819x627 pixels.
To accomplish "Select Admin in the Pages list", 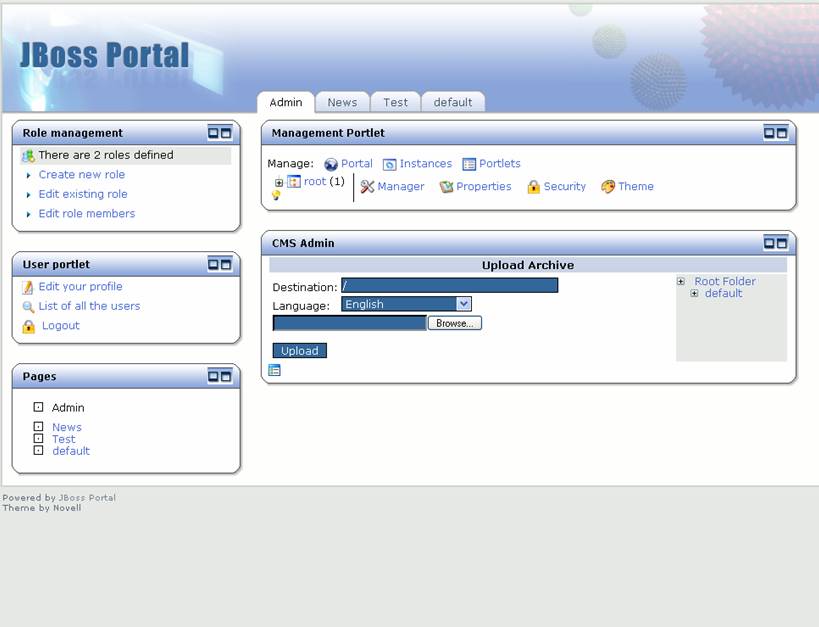I will [x=68, y=408].
